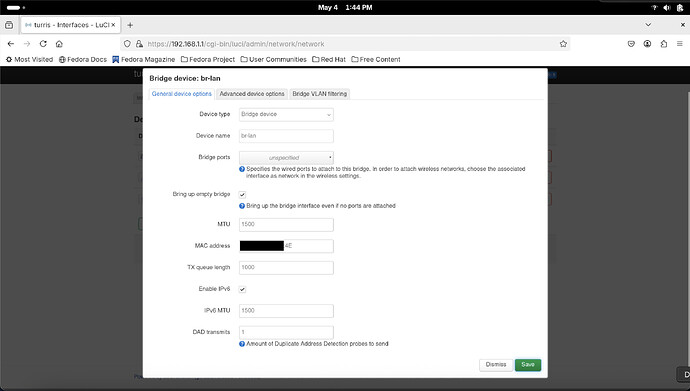The width and height of the screenshot is (690, 391).
Task: Expand the list all tabs chevron
Action: tap(648, 25)
